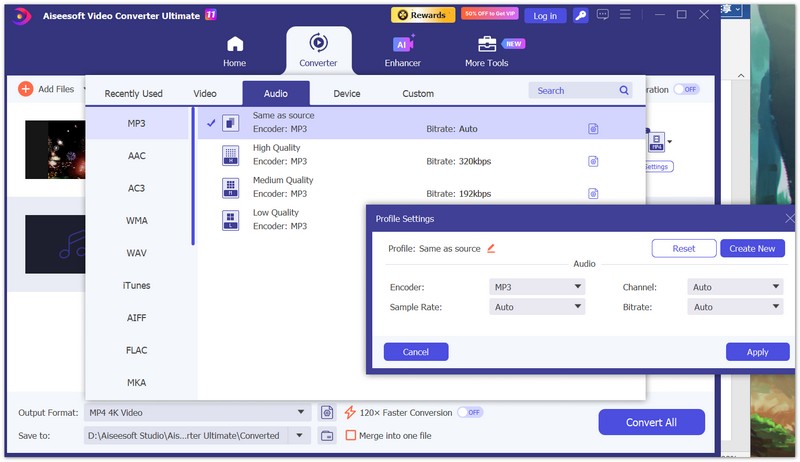Open the MP4 output format icon
The width and height of the screenshot is (800, 462).
(x=657, y=142)
